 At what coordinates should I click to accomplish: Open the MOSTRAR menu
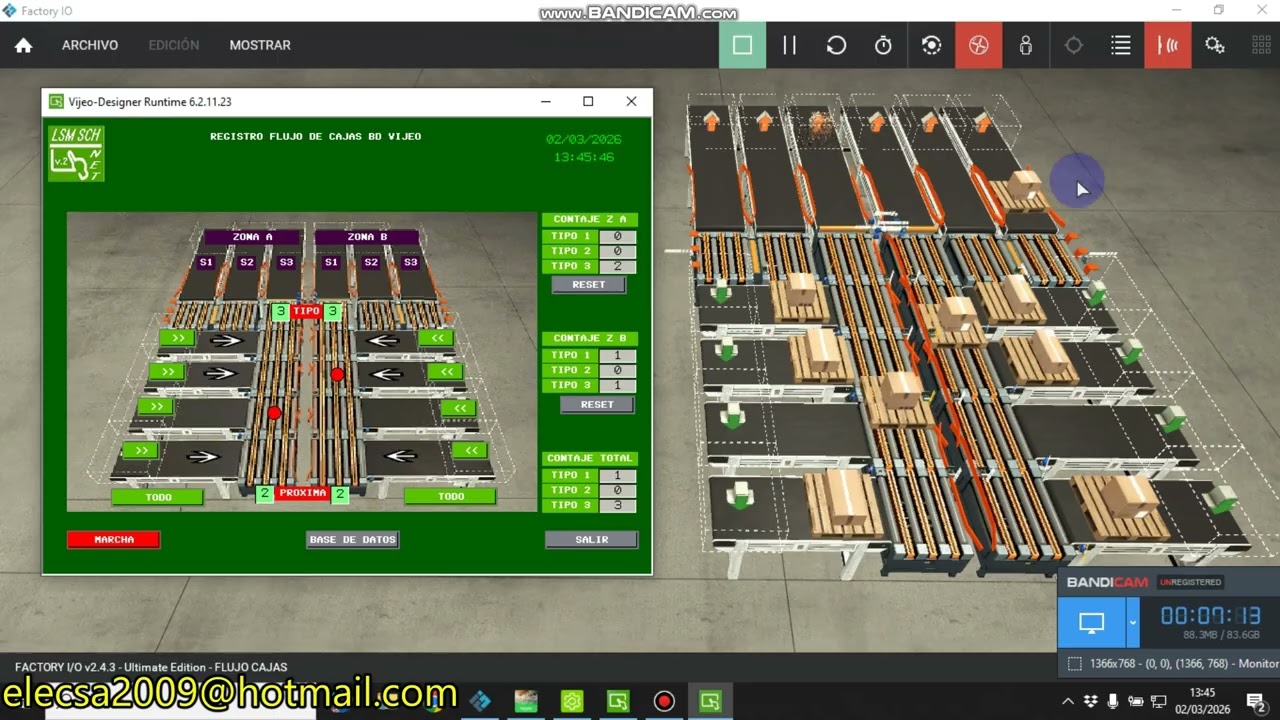pyautogui.click(x=260, y=45)
